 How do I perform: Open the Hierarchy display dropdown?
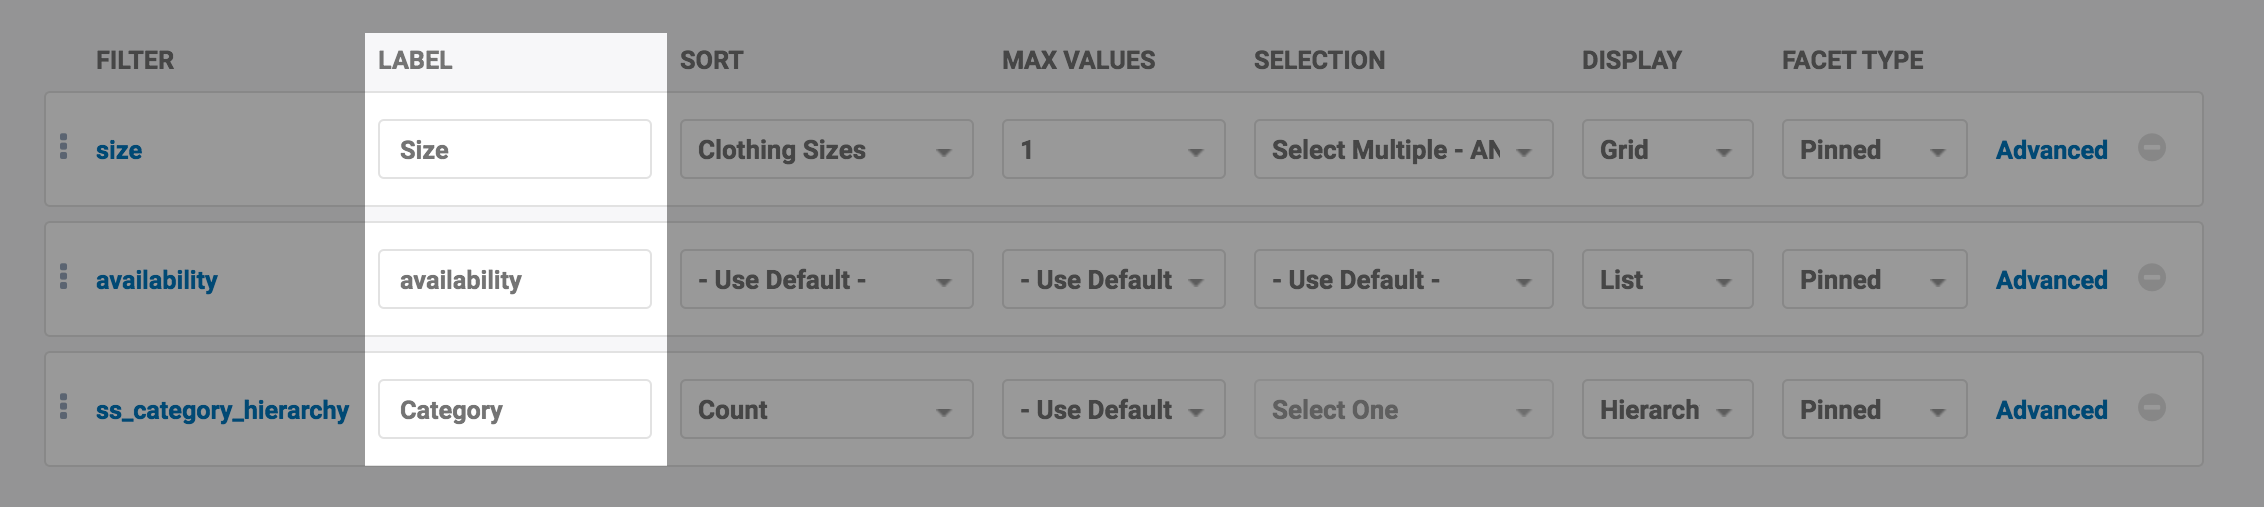coord(1667,410)
